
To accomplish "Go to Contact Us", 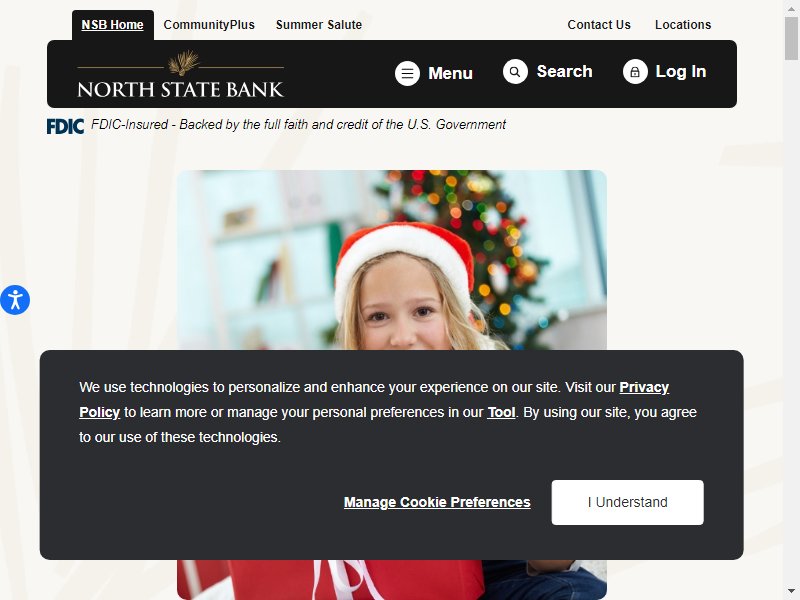I will [x=599, y=24].
